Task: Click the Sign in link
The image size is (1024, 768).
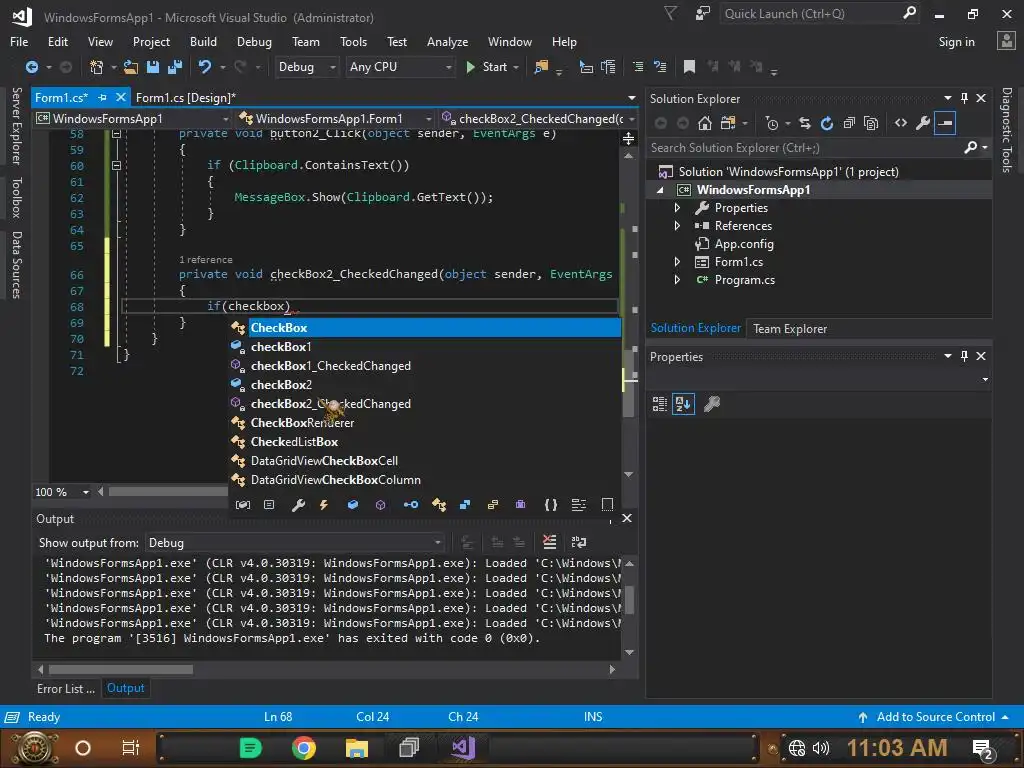Action: pyautogui.click(x=956, y=42)
